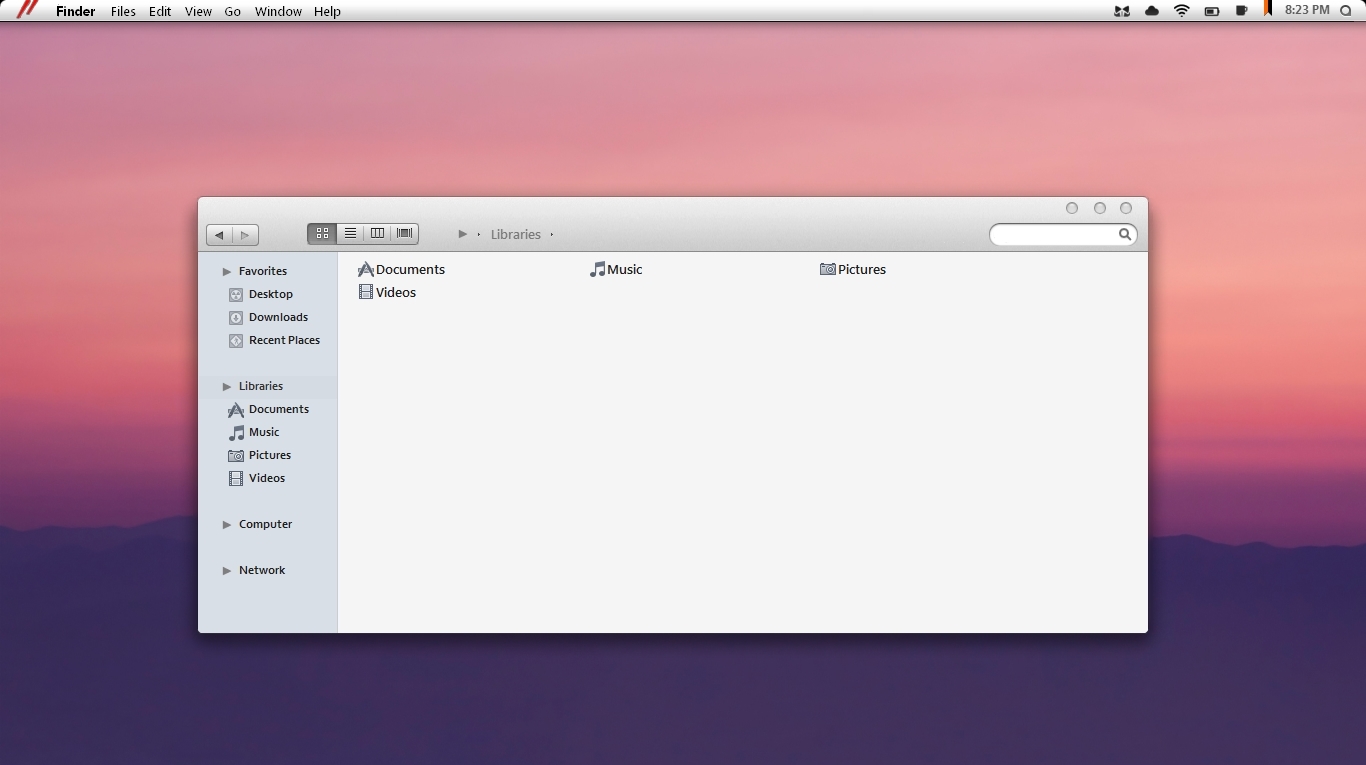Click the bow tie icon in the menu bar
The width and height of the screenshot is (1366, 765).
point(1122,11)
